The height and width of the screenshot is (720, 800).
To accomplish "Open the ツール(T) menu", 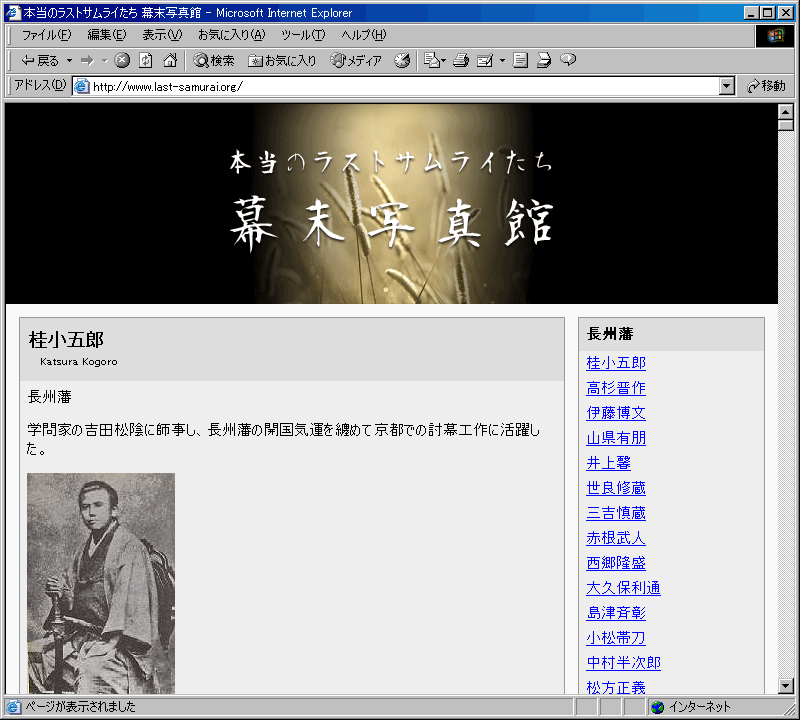I will (x=303, y=35).
